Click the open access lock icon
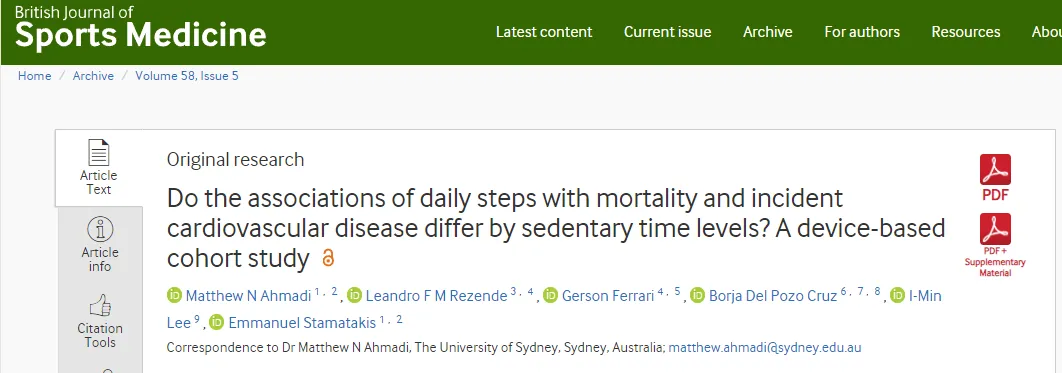The width and height of the screenshot is (1062, 373). [328, 258]
